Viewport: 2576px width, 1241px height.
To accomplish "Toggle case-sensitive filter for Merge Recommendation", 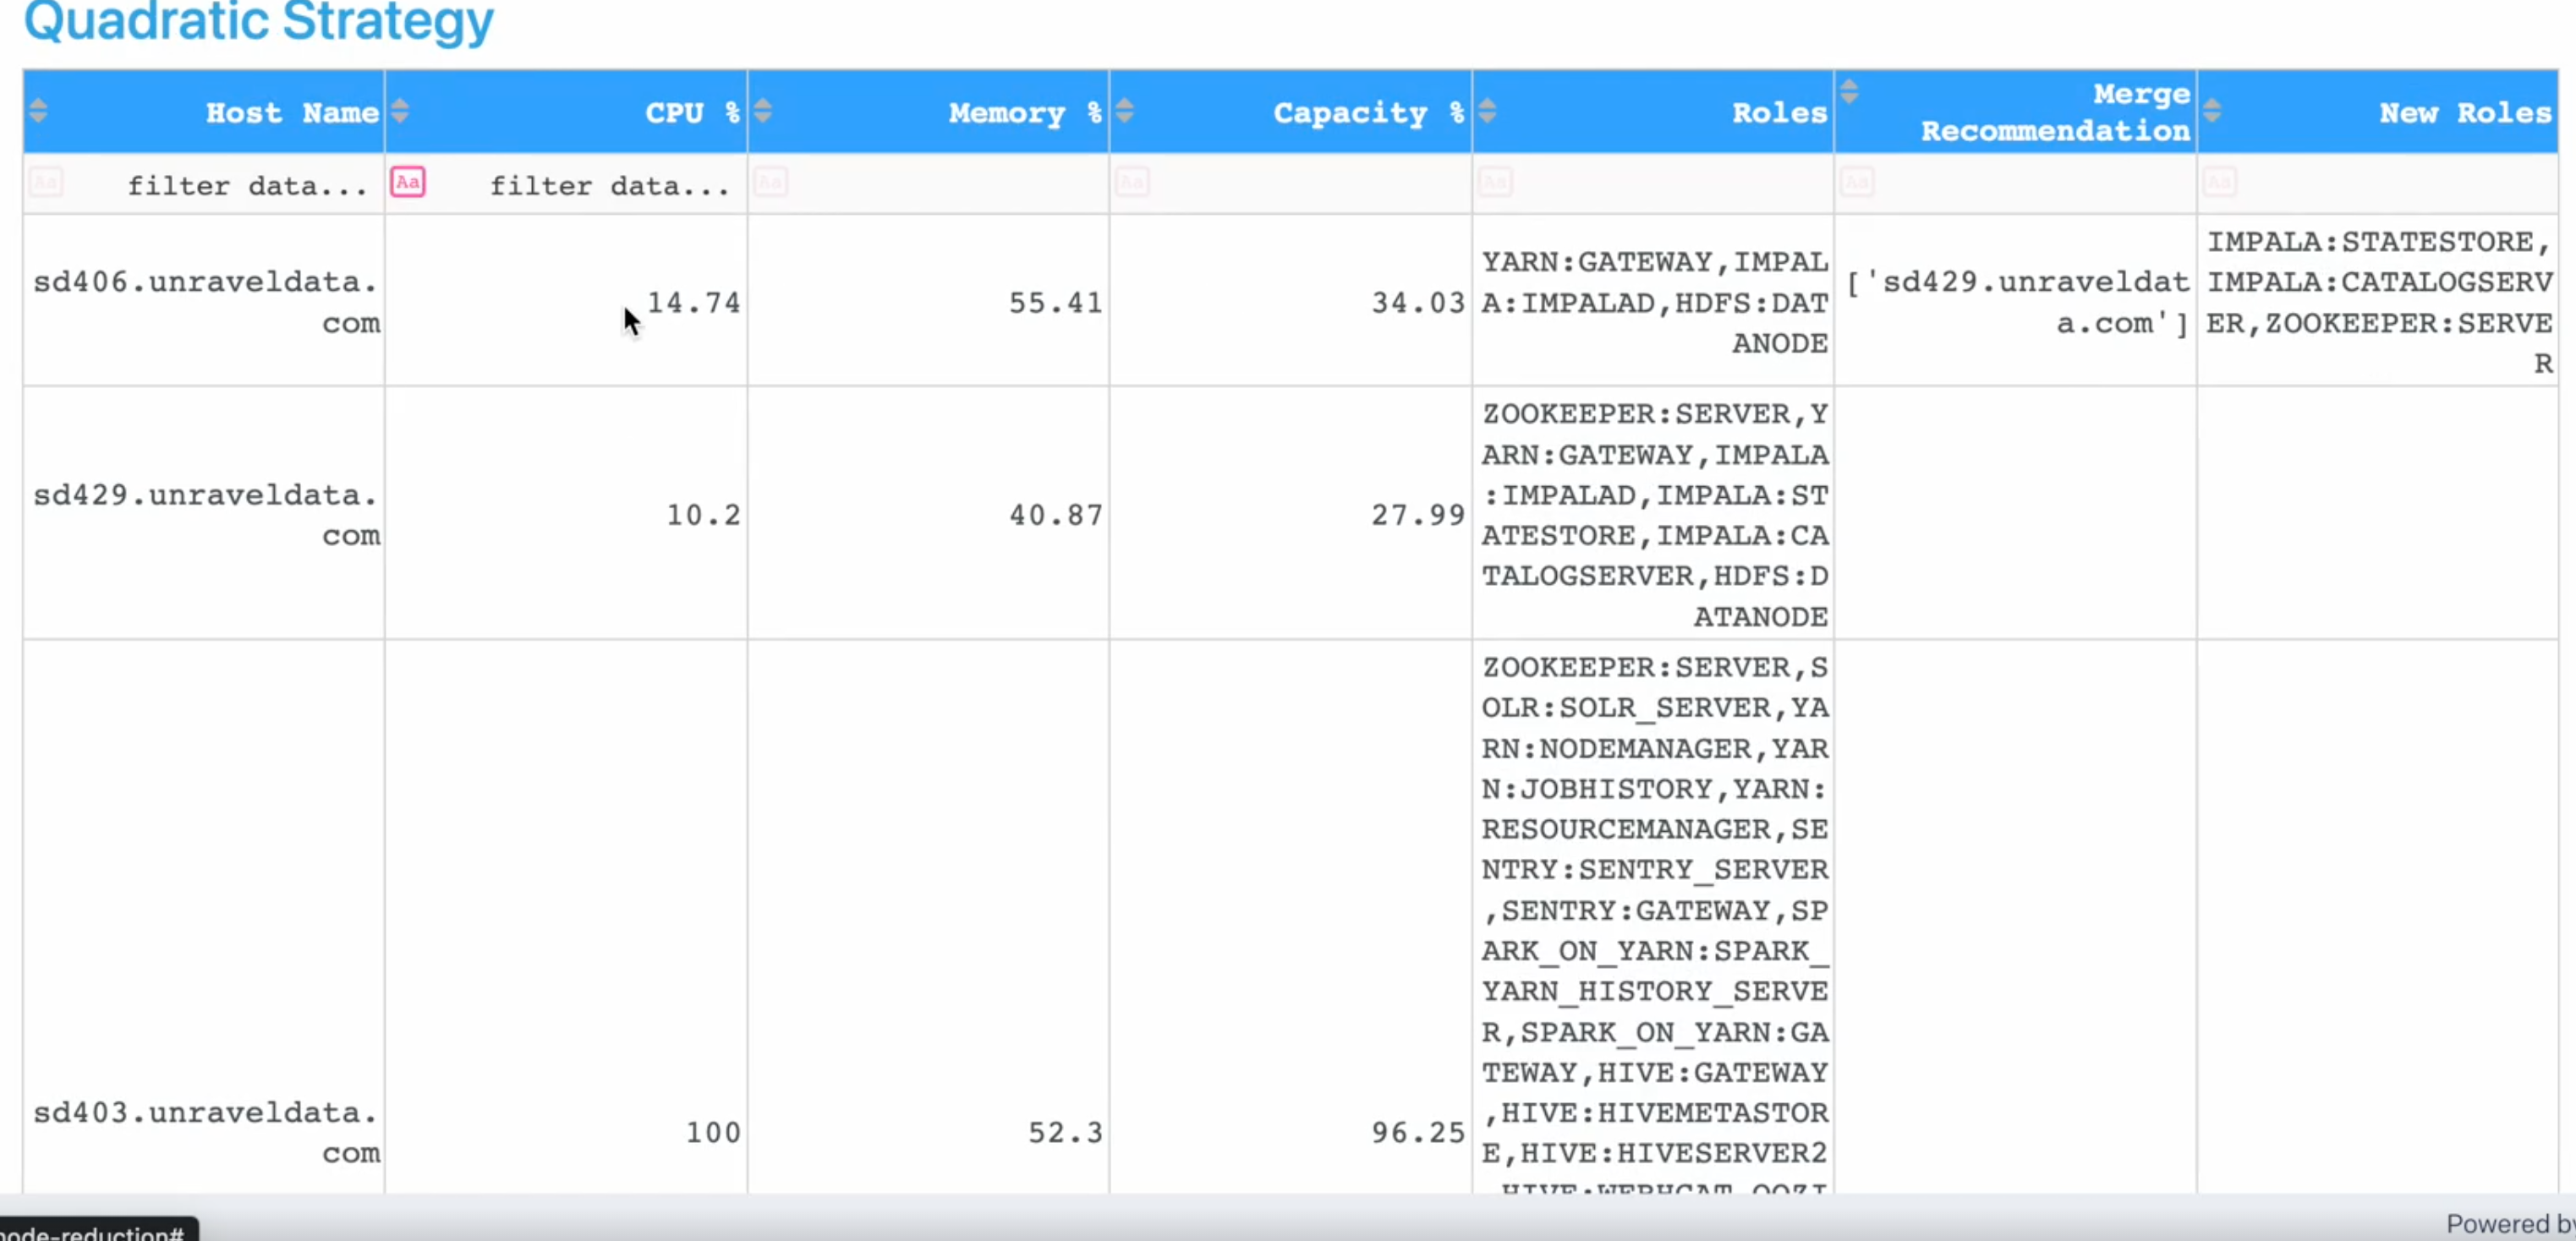I will point(1857,182).
